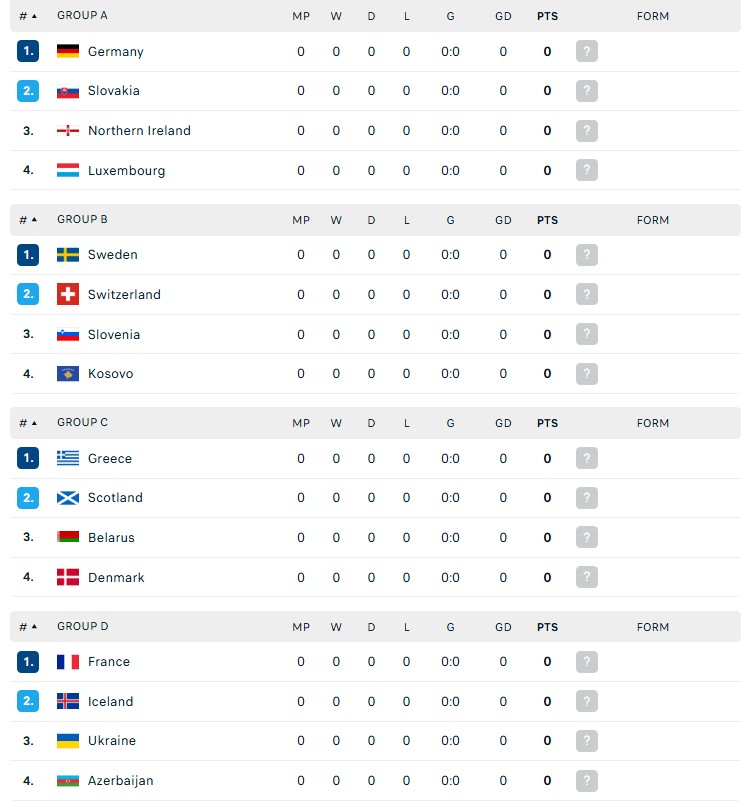Click the form question mark in France's row
The width and height of the screenshot is (751, 809).
tap(586, 661)
